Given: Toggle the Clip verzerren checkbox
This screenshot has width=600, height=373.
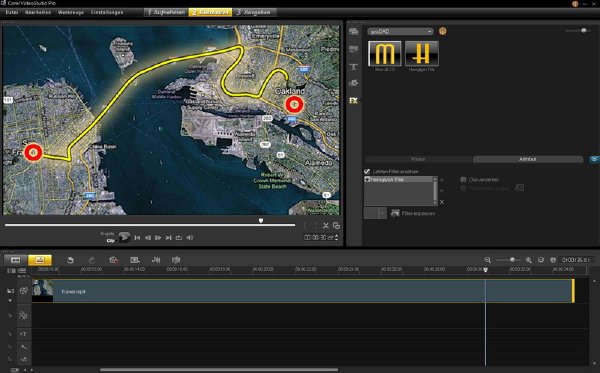Looking at the screenshot, I should pos(463,179).
